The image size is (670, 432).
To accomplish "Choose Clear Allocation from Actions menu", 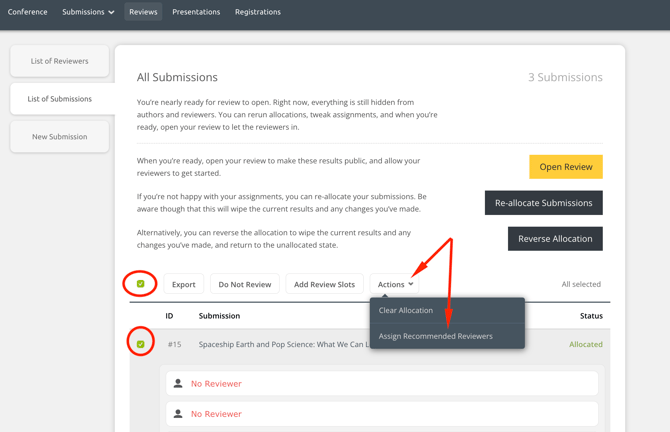I will pos(406,310).
